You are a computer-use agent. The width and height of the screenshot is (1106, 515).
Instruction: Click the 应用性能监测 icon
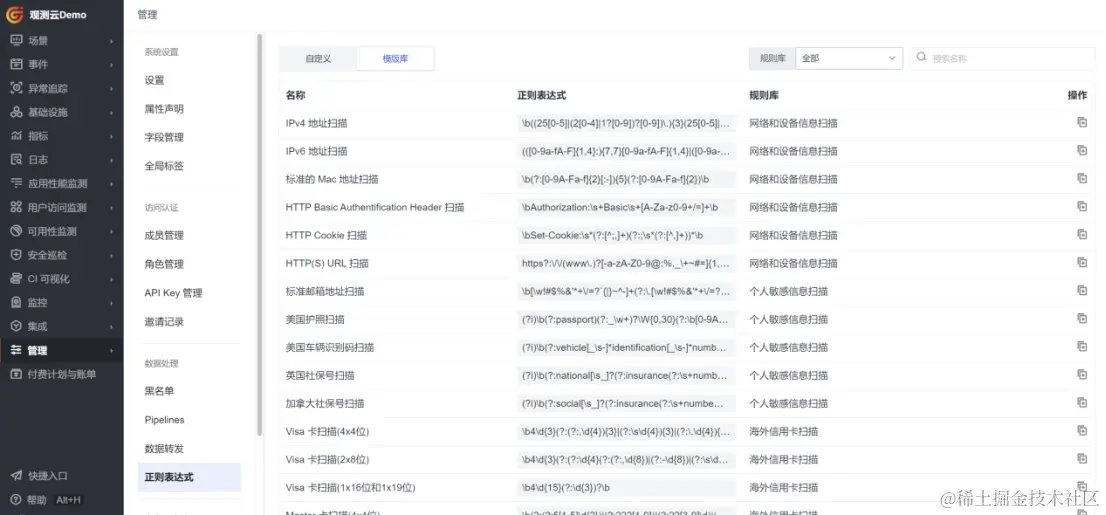click(17, 183)
